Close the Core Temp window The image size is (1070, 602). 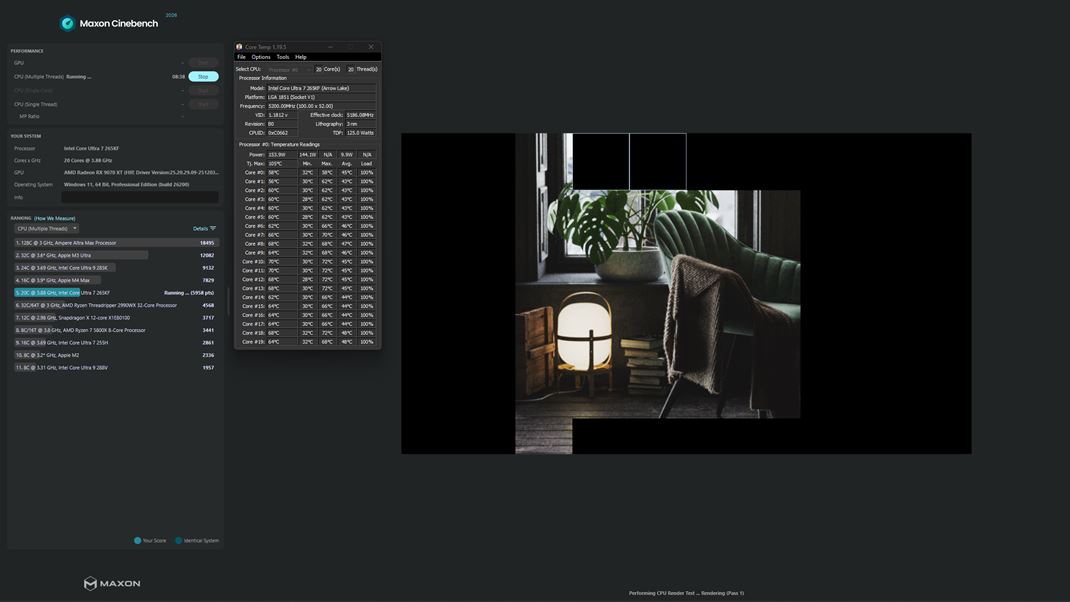tap(371, 47)
